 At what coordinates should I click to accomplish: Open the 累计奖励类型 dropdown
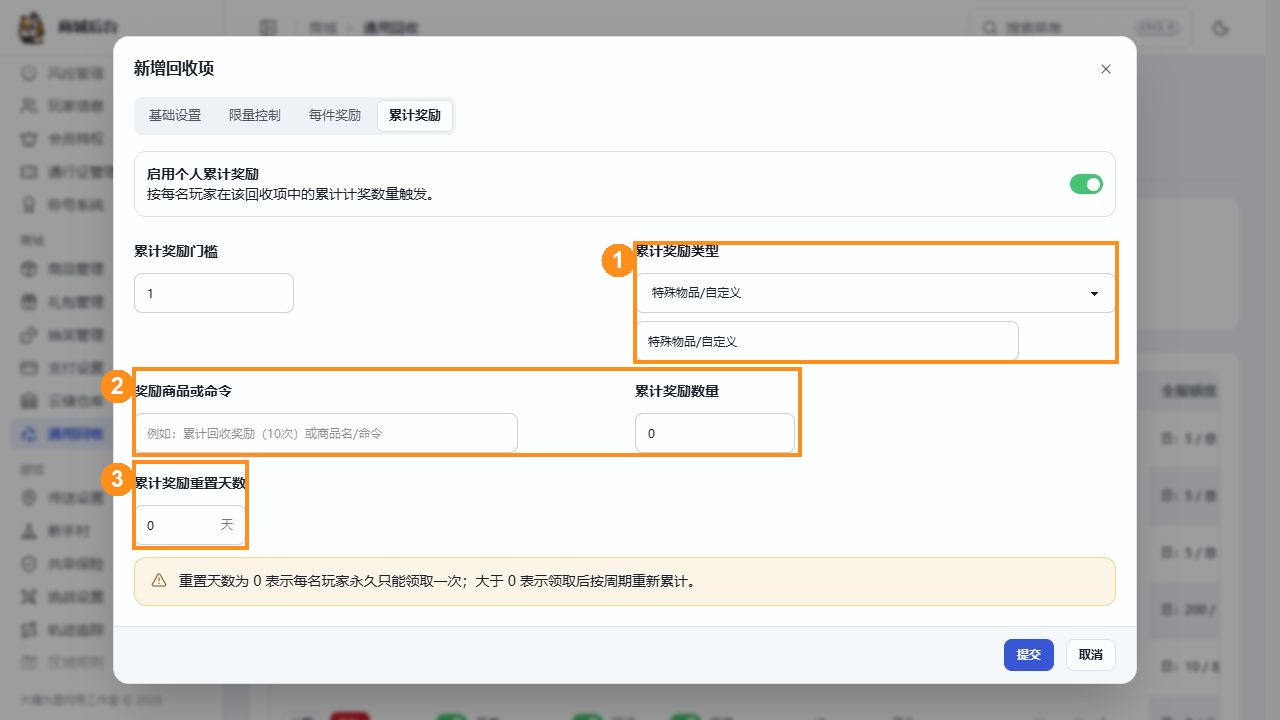875,293
